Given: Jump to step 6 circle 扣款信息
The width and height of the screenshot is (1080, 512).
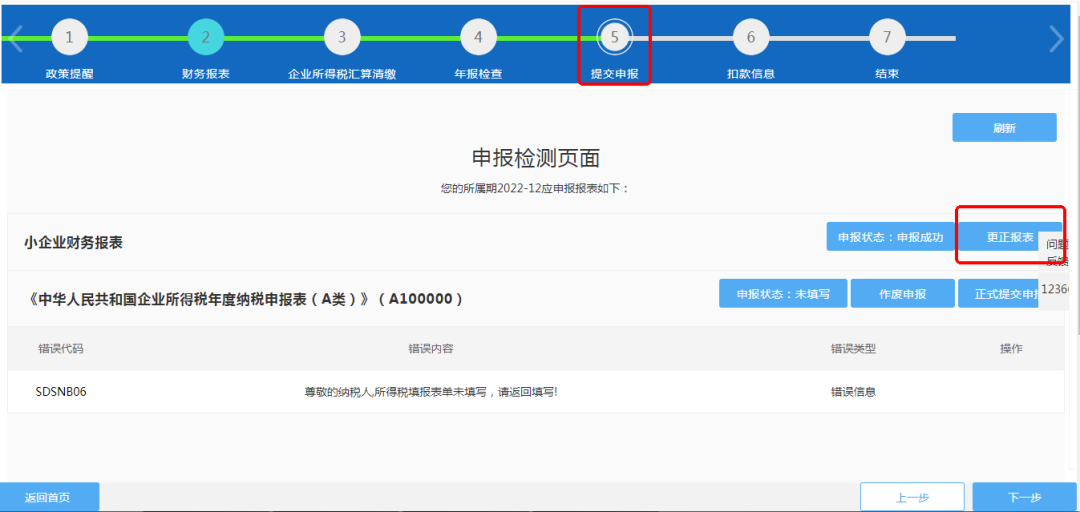Looking at the screenshot, I should tap(751, 38).
